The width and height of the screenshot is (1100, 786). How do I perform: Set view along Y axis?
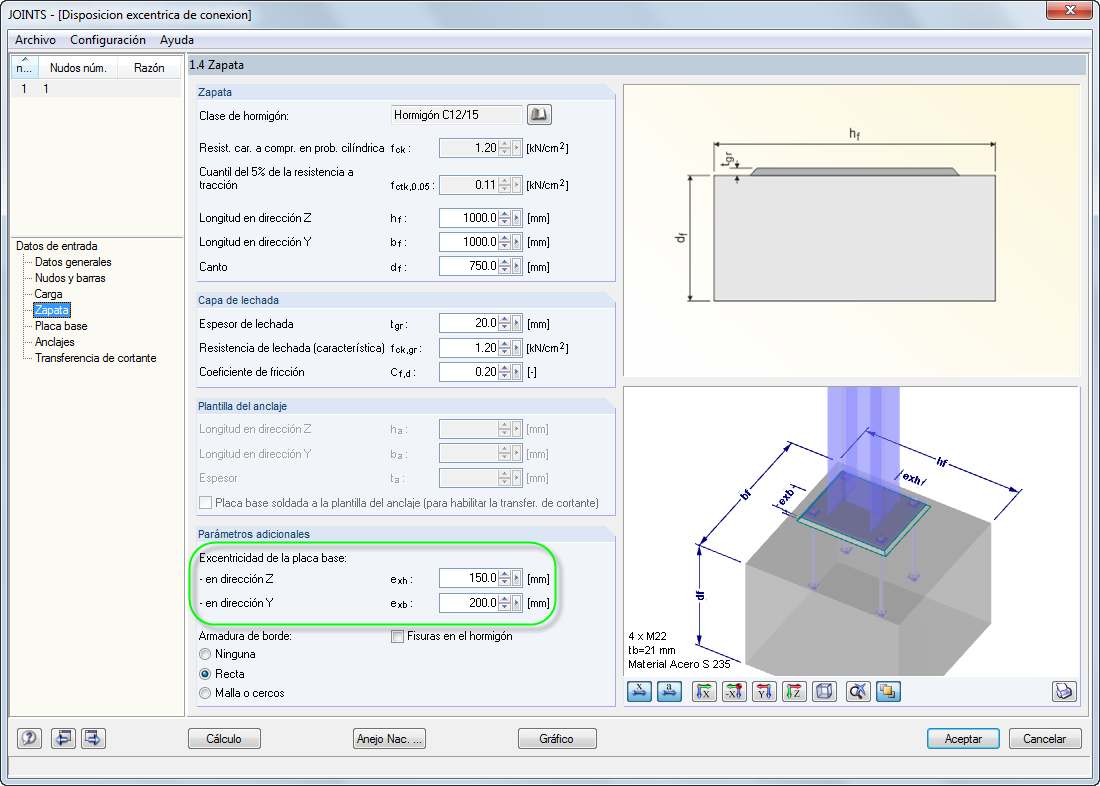(765, 691)
